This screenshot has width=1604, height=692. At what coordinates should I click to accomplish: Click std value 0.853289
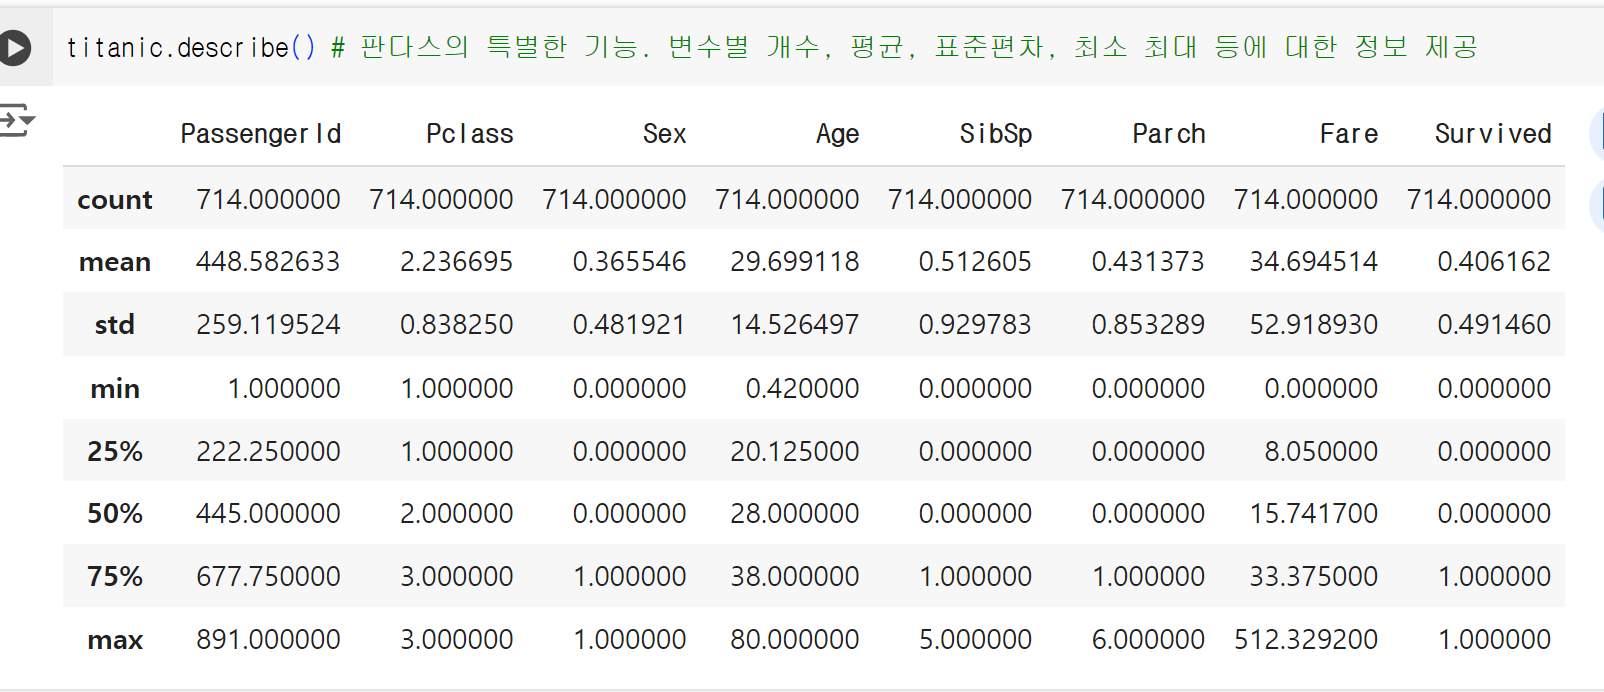(1148, 325)
